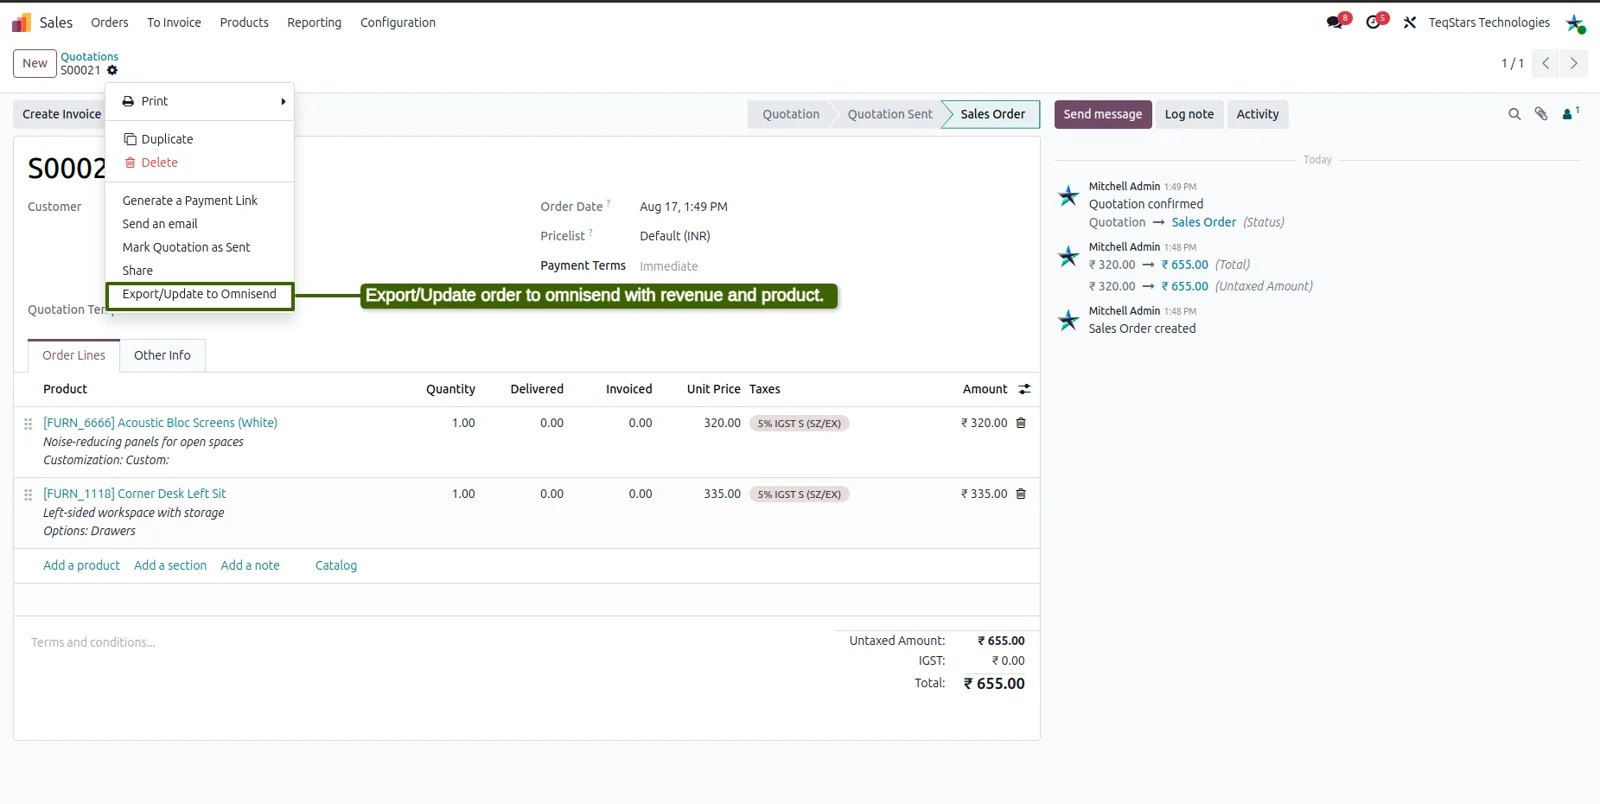Image resolution: width=1600 pixels, height=804 pixels.
Task: Open the optional columns settings icon
Action: pos(1024,389)
